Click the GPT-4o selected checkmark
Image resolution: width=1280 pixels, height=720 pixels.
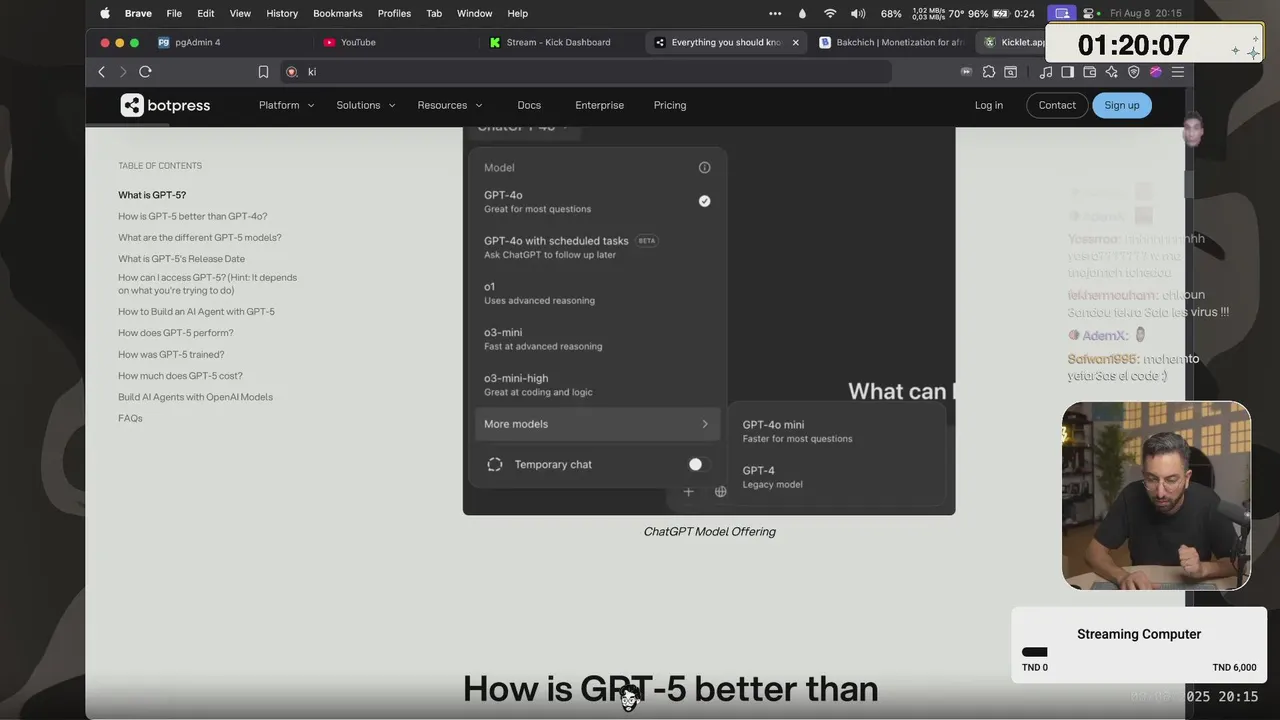coord(704,201)
